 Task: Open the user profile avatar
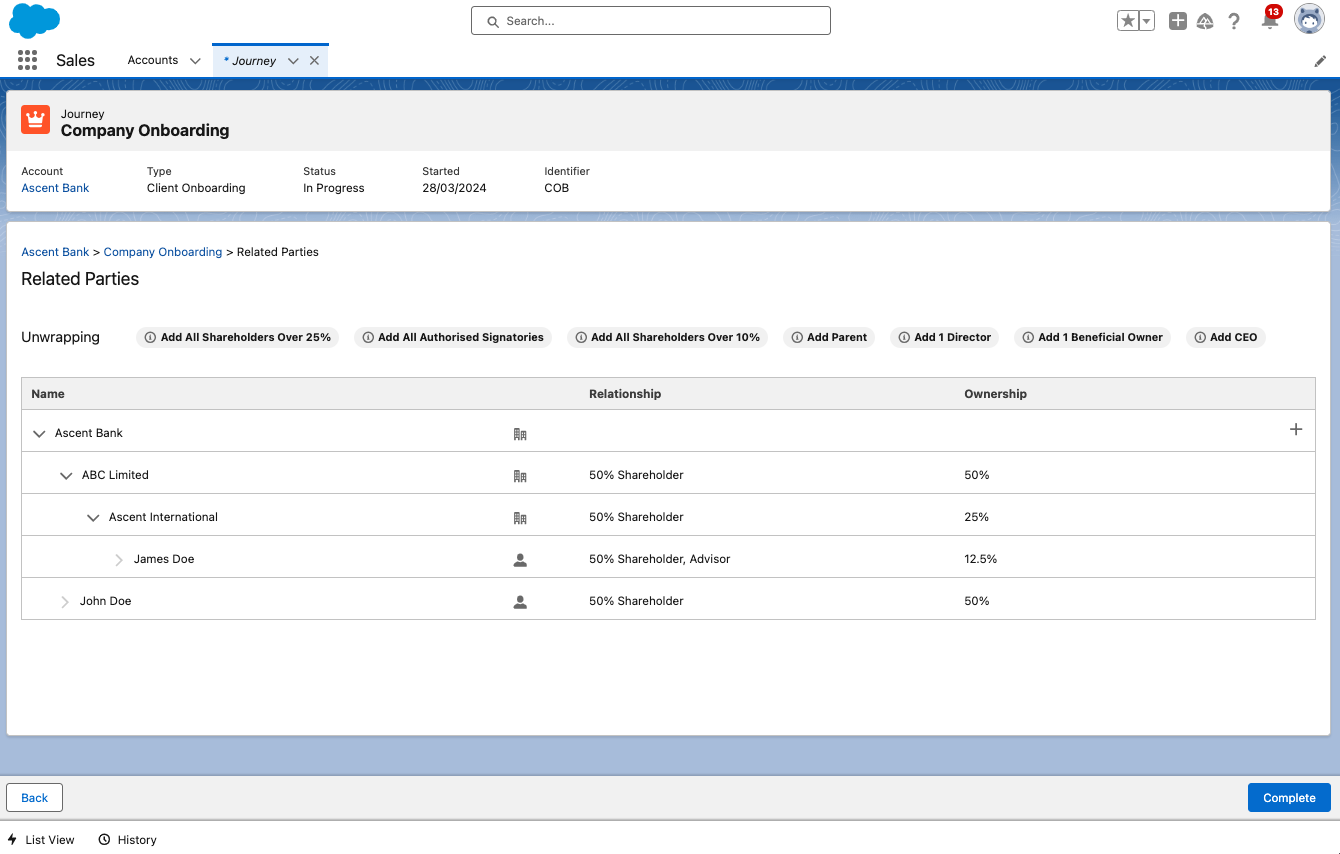click(1309, 19)
